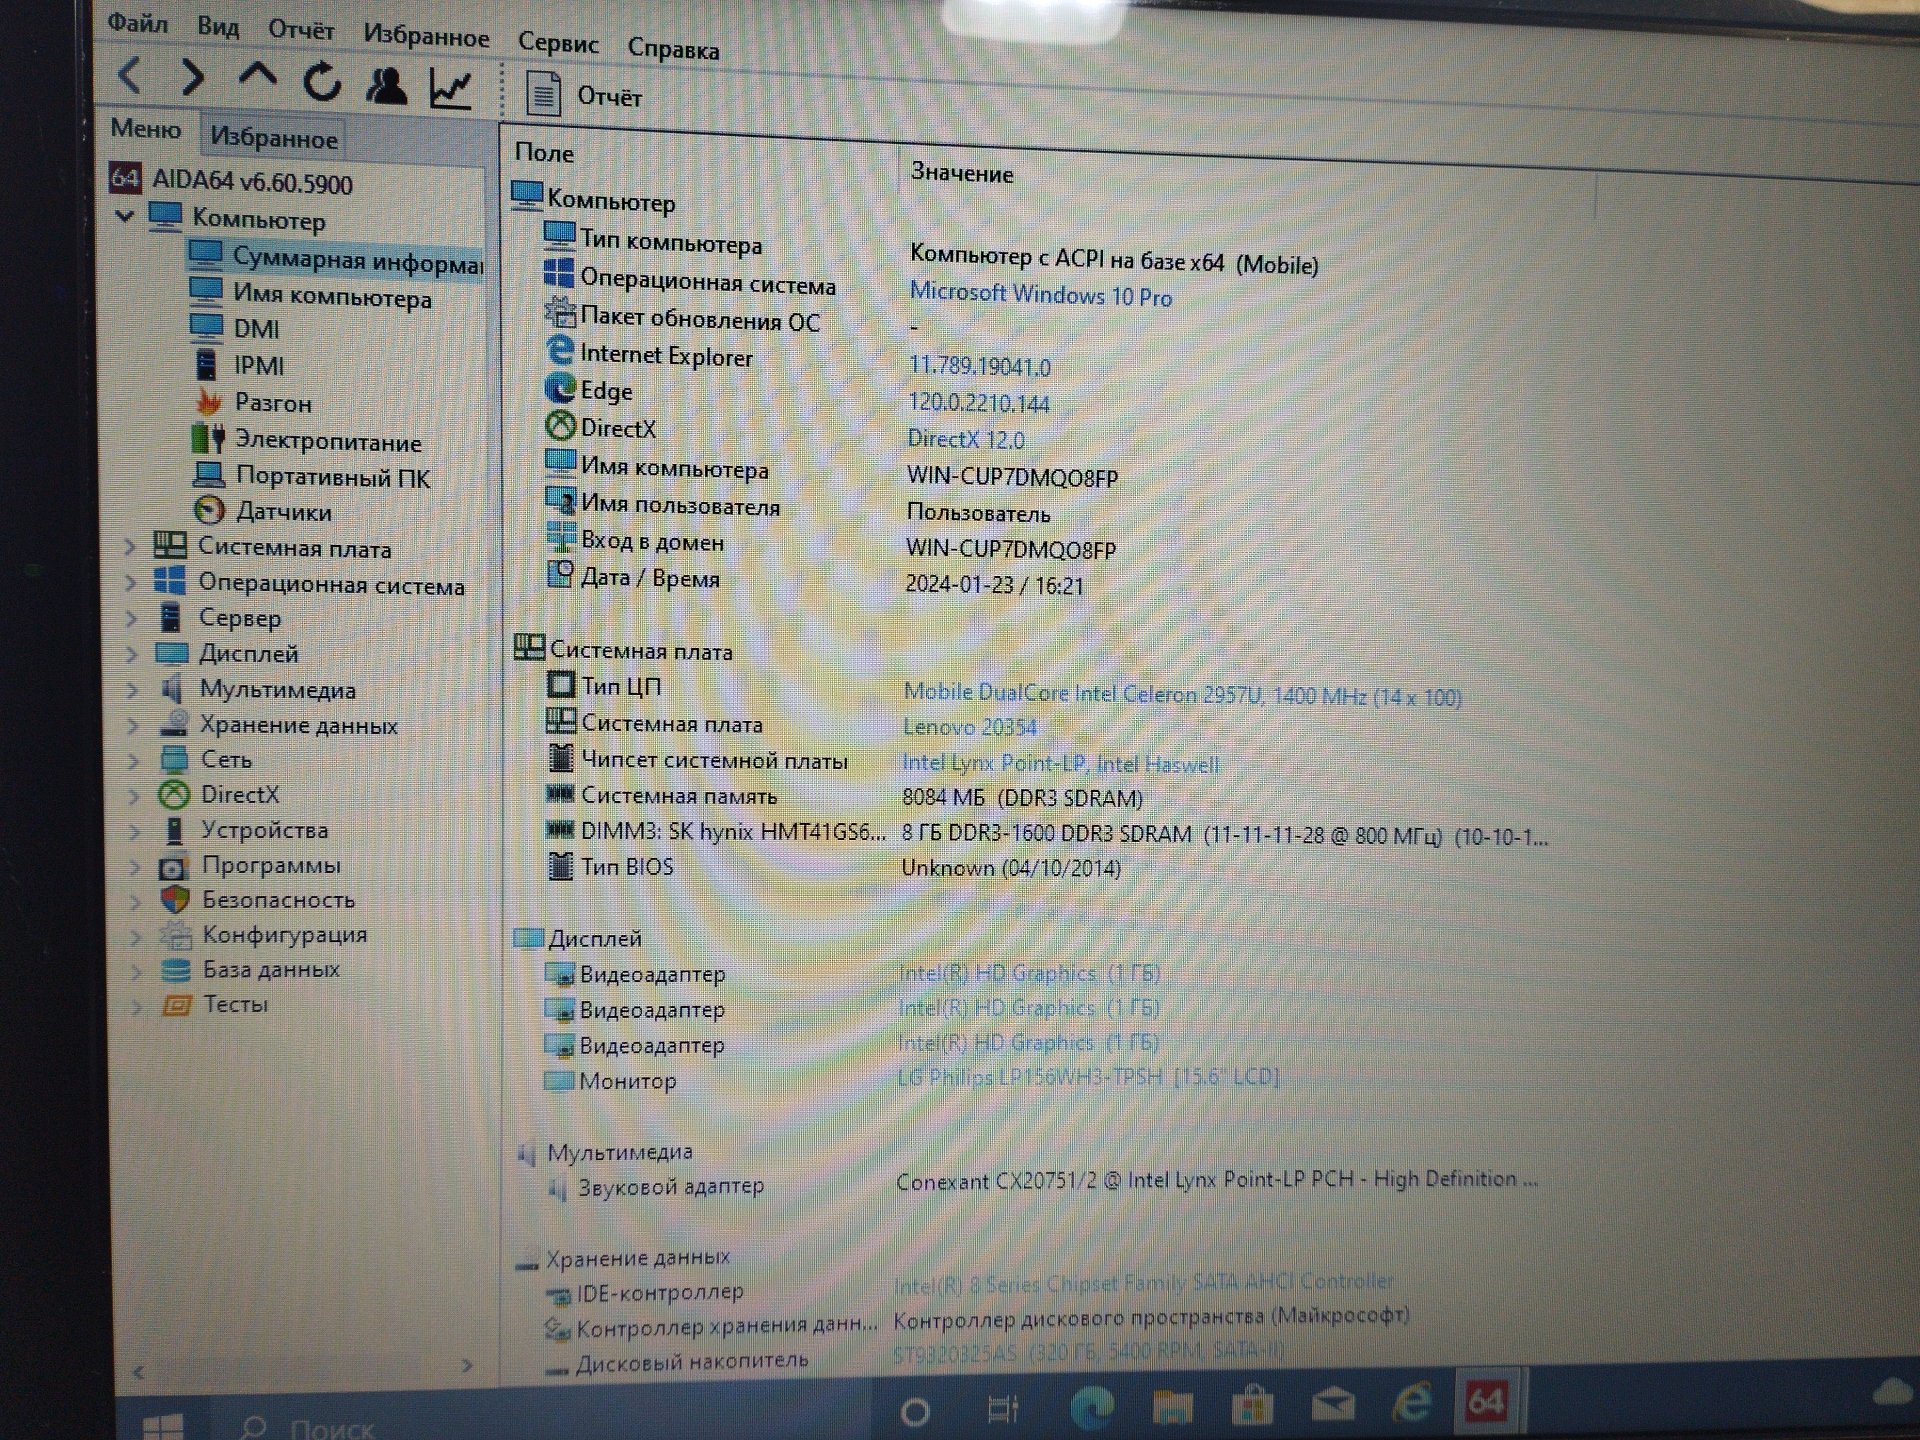Open Microsoft Store from the taskbar
The image size is (1920, 1440).
[1252, 1406]
